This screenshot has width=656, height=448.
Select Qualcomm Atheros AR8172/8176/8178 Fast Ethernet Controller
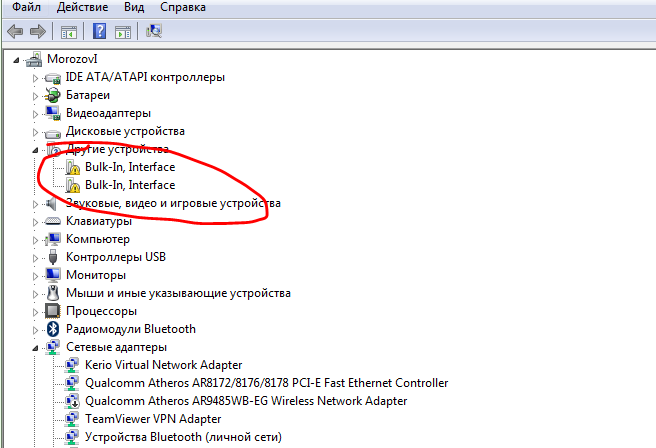click(266, 383)
